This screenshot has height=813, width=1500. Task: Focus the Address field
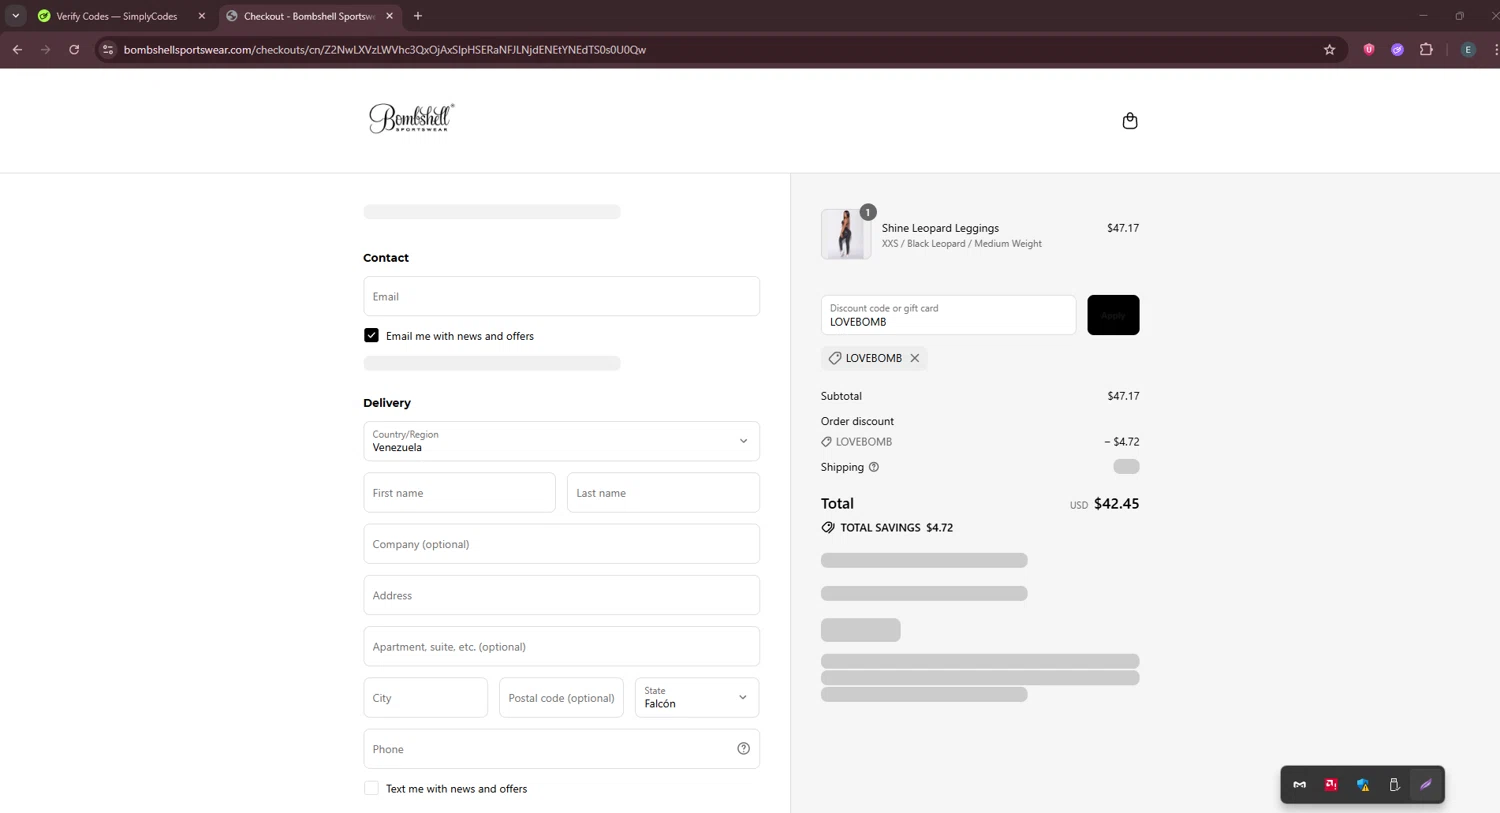click(561, 595)
